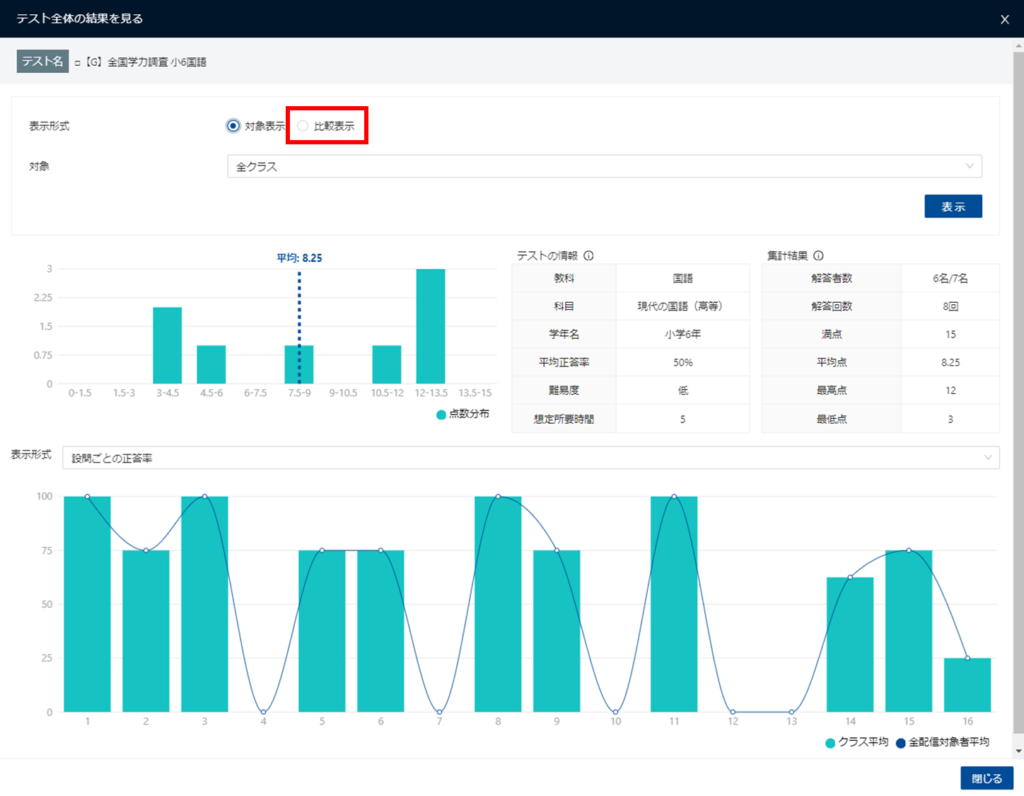Select the 比較表示 radio button

point(302,126)
